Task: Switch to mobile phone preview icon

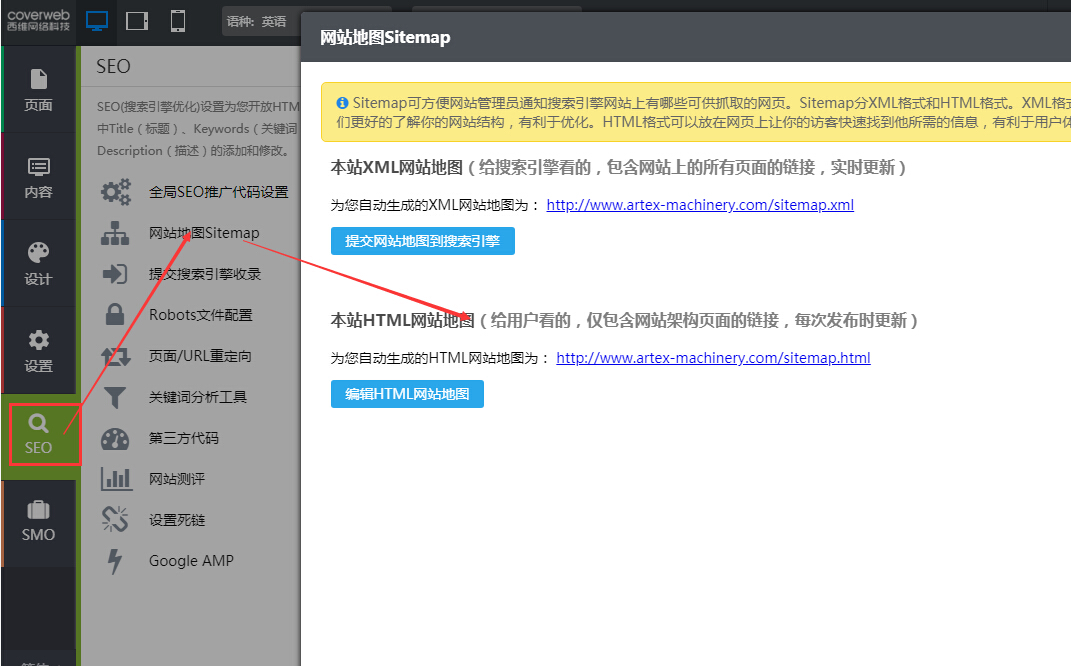Action: [x=178, y=21]
